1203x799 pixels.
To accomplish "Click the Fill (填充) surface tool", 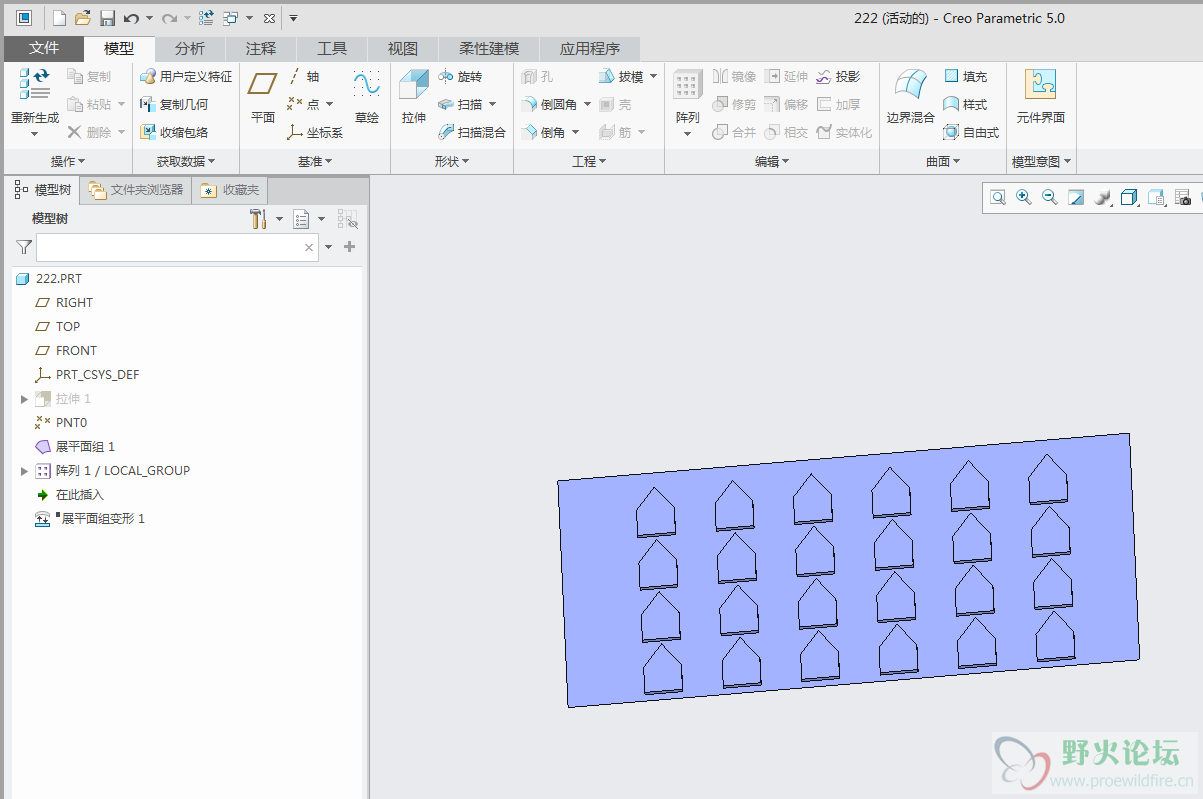I will [952, 77].
